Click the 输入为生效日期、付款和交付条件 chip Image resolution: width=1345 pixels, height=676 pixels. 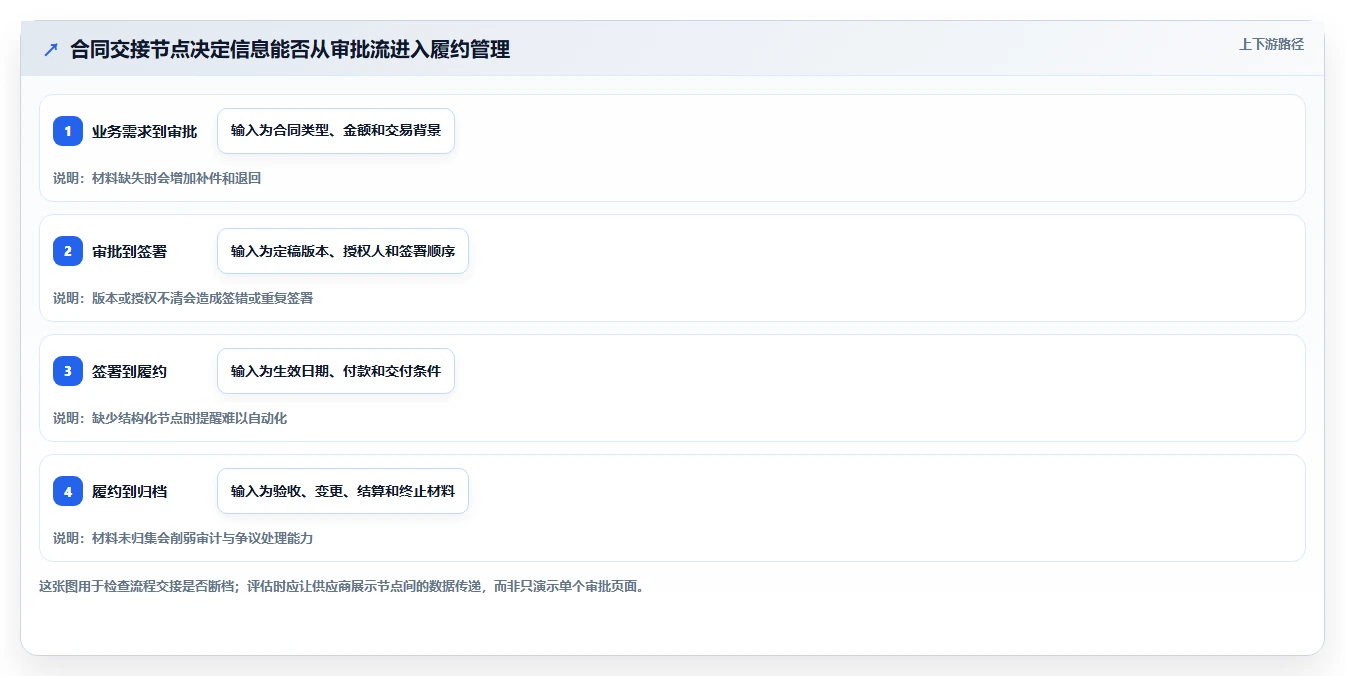pos(336,371)
